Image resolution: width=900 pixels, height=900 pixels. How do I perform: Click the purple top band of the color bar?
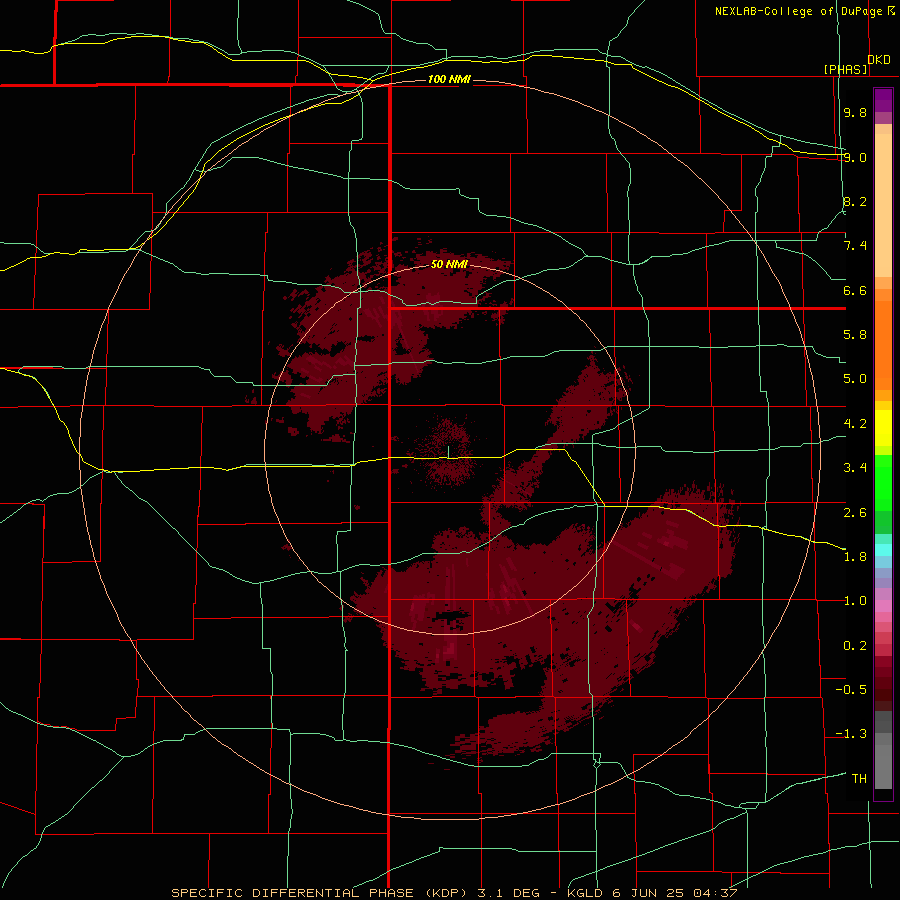pos(883,101)
